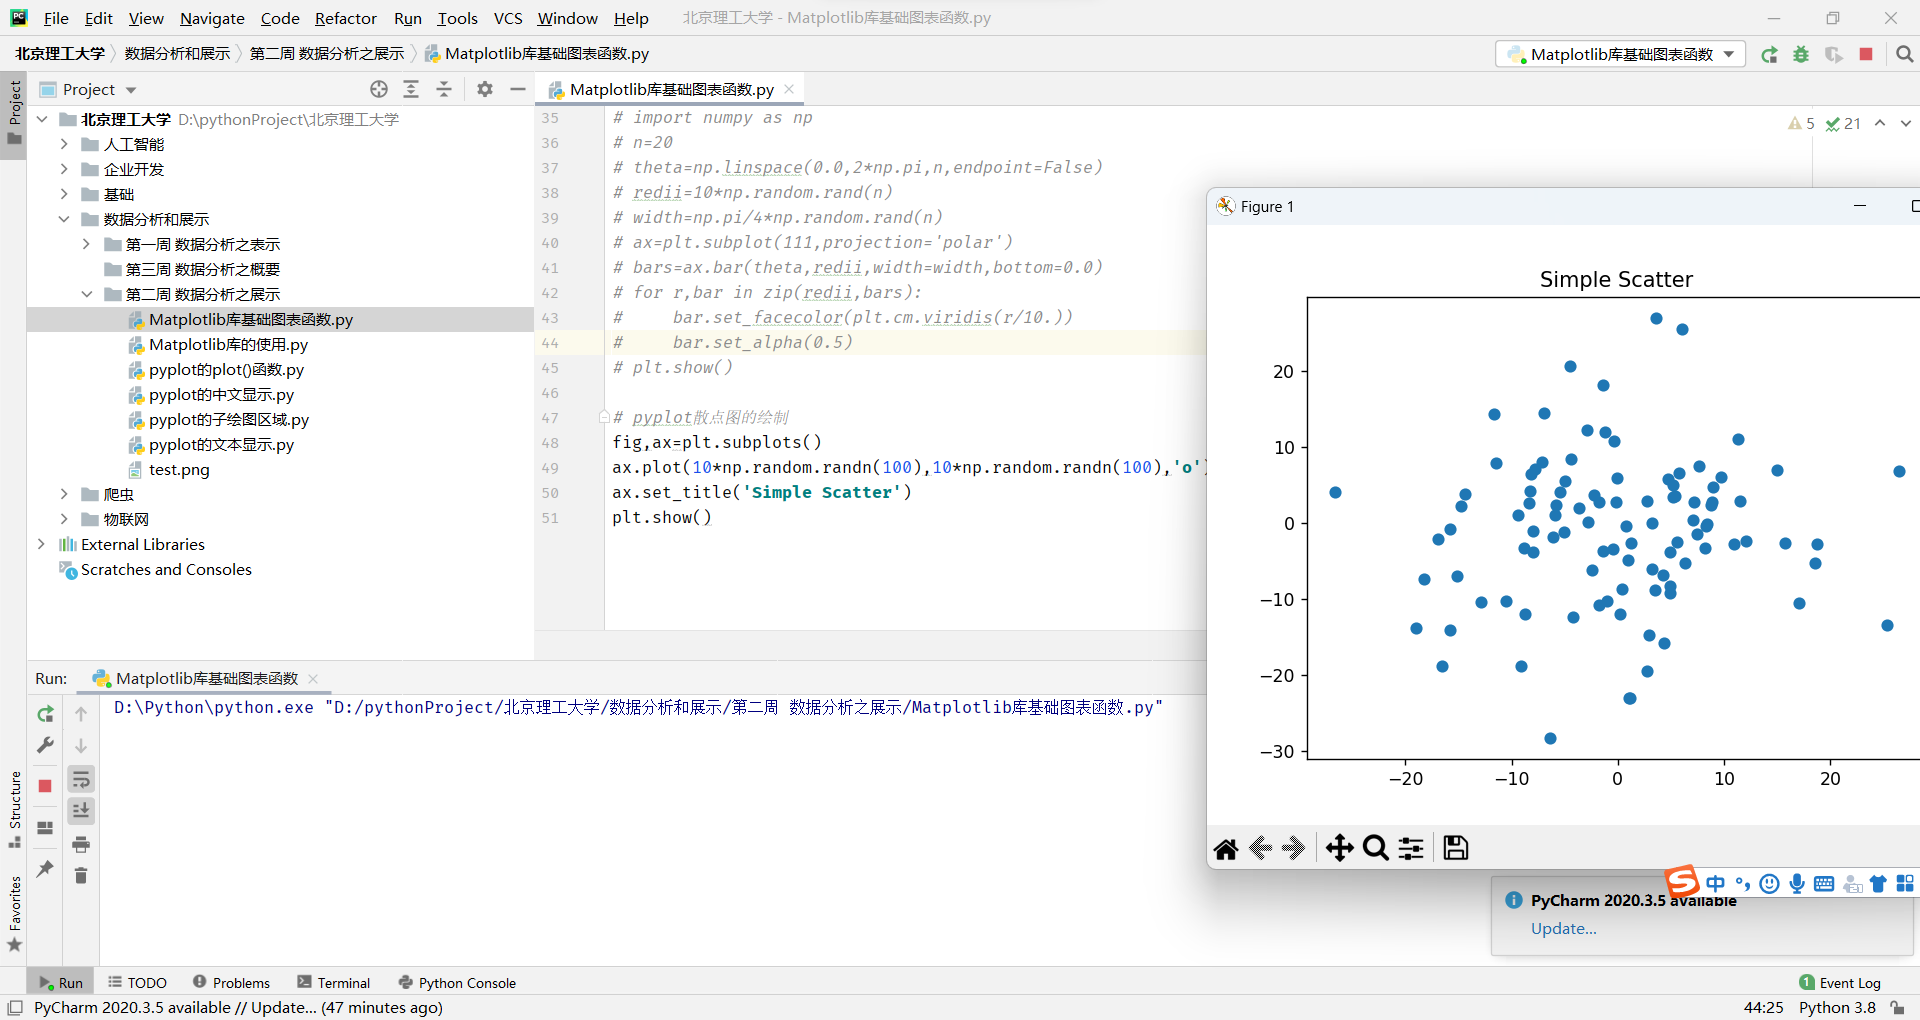The image size is (1920, 1020).
Task: Toggle the Favorites side tool window tab
Action: 14,914
